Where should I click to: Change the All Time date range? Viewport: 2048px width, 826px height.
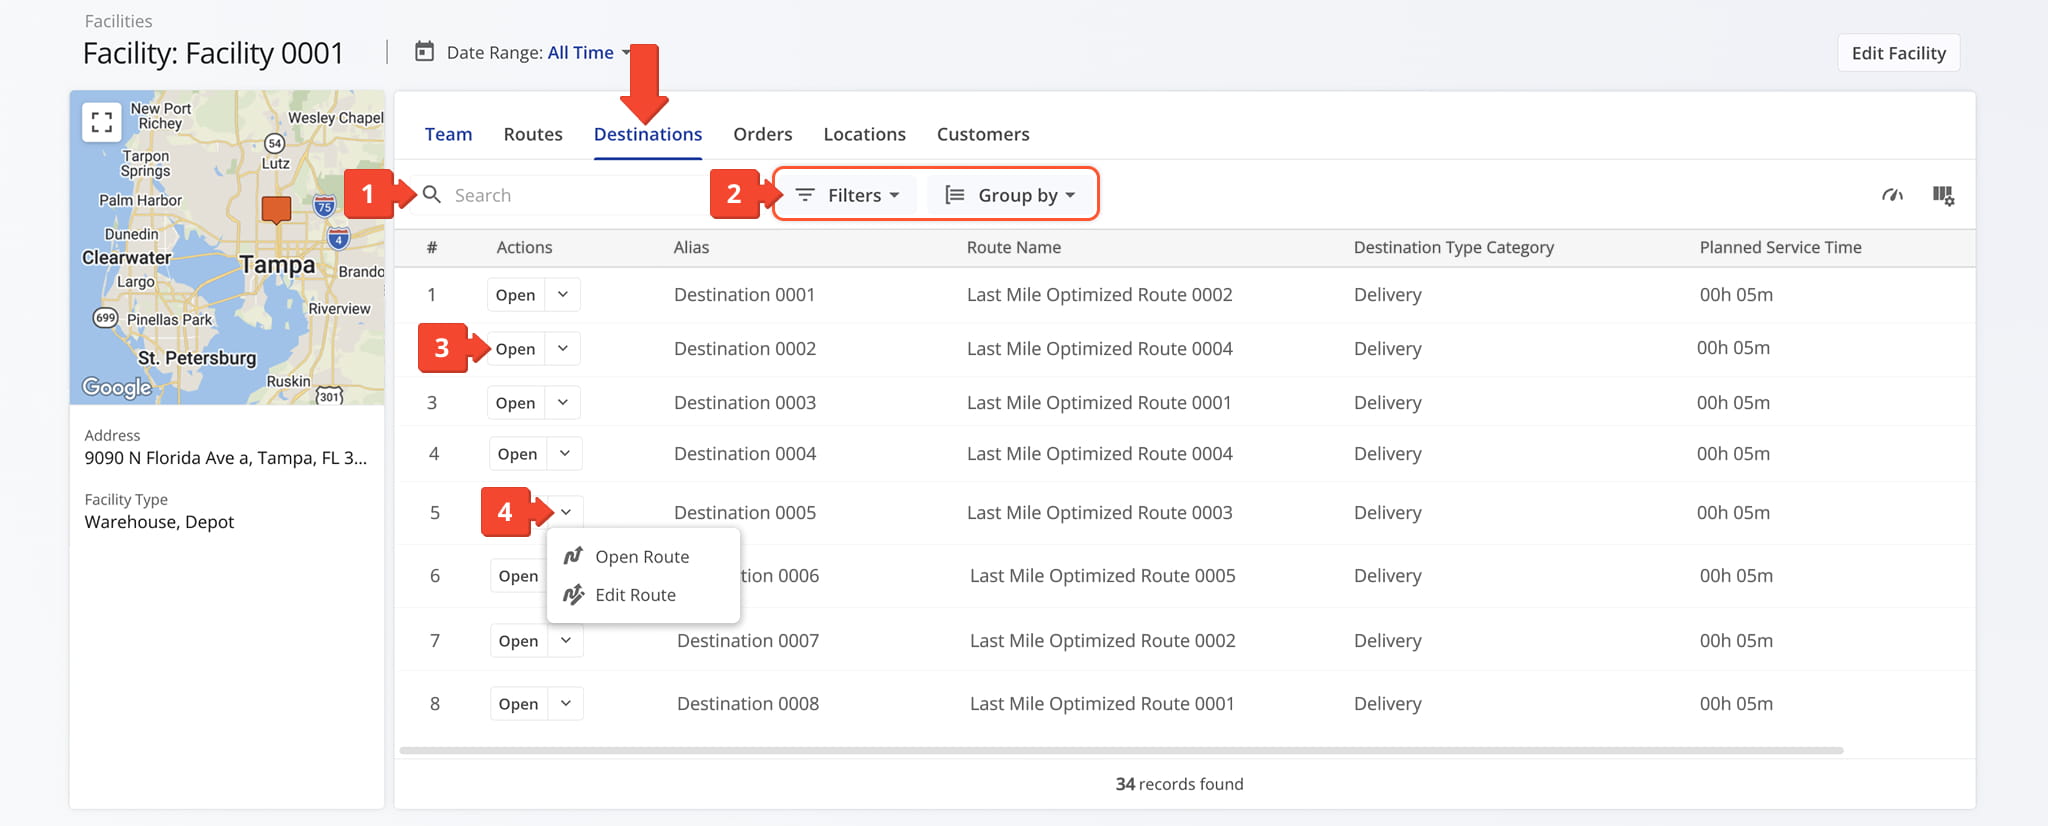point(581,53)
